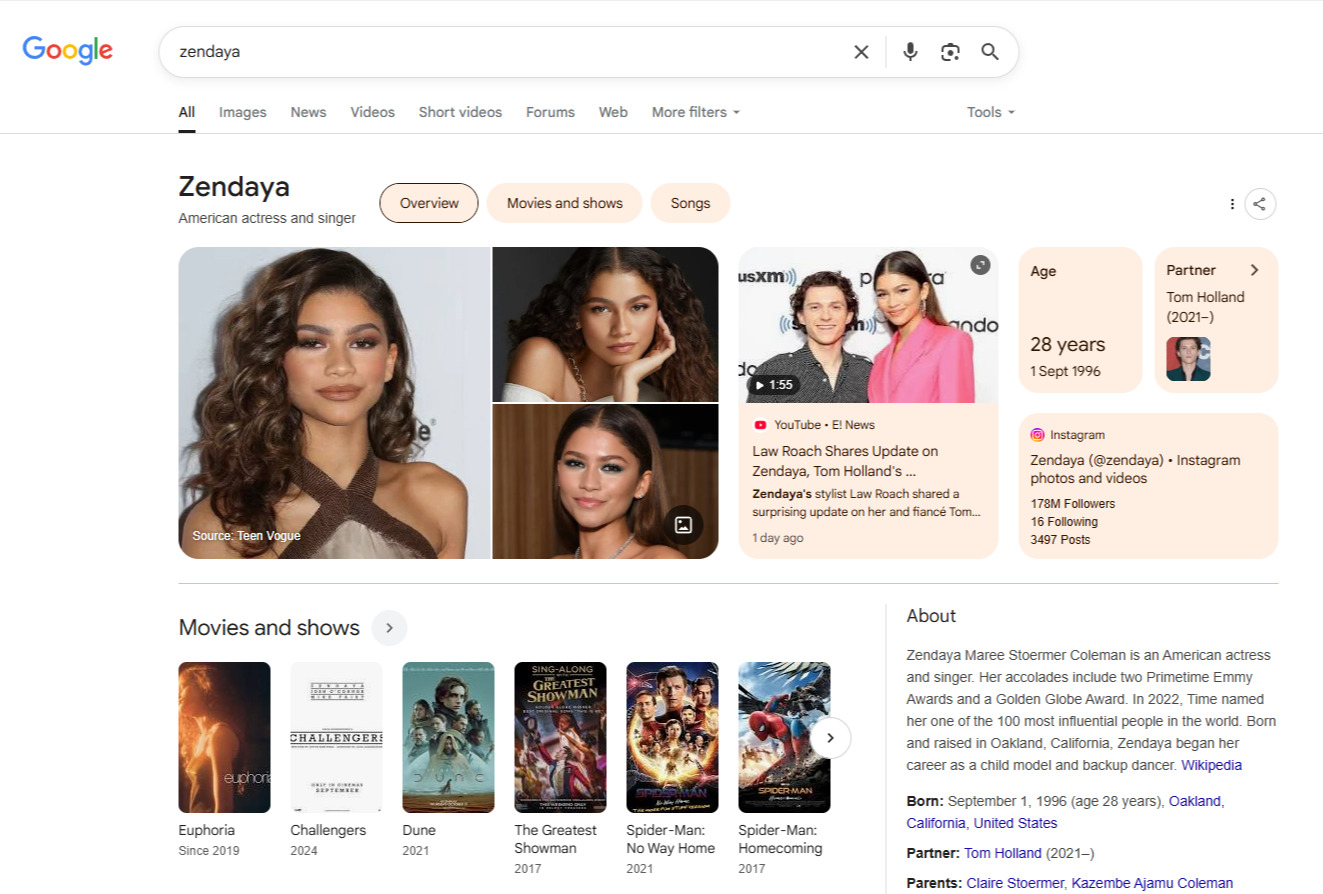Open three-dot more options in knowledge panel
The height and width of the screenshot is (894, 1323).
[x=1232, y=204]
